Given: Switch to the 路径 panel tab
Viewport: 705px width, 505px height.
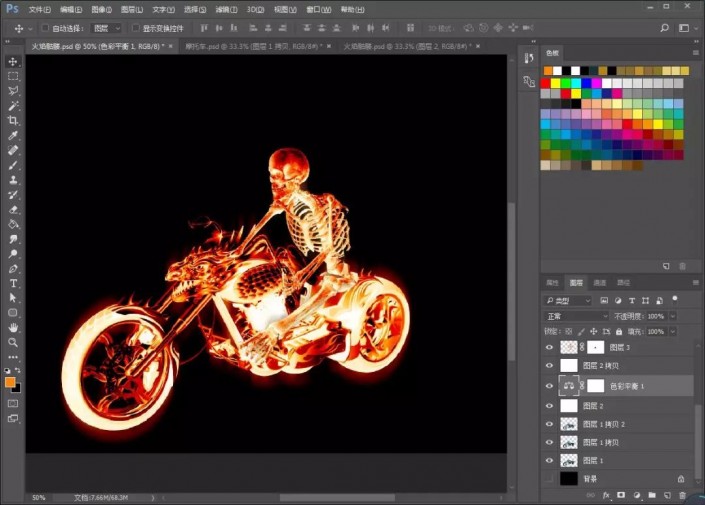Looking at the screenshot, I should coord(623,283).
